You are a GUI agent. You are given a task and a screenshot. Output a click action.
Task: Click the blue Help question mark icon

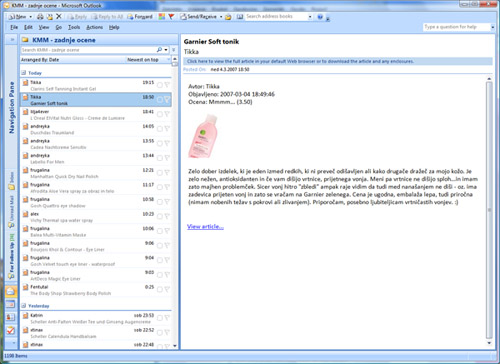pos(320,16)
